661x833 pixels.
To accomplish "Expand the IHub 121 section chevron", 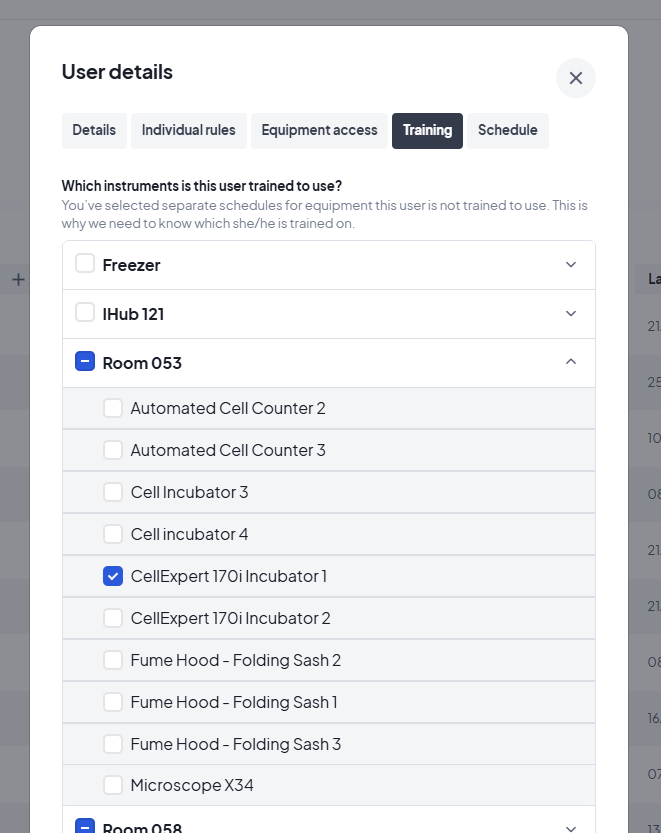I will tap(571, 314).
